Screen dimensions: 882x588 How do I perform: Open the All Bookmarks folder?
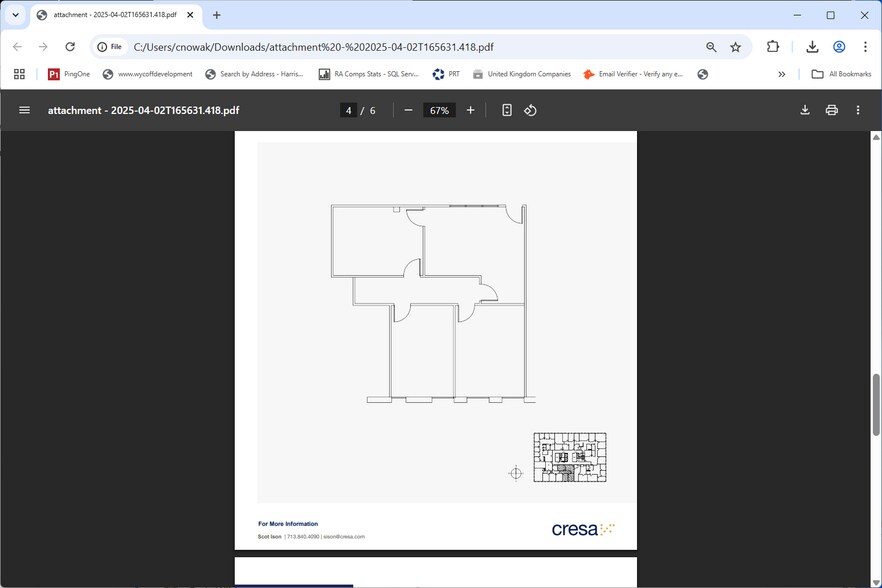(x=842, y=73)
